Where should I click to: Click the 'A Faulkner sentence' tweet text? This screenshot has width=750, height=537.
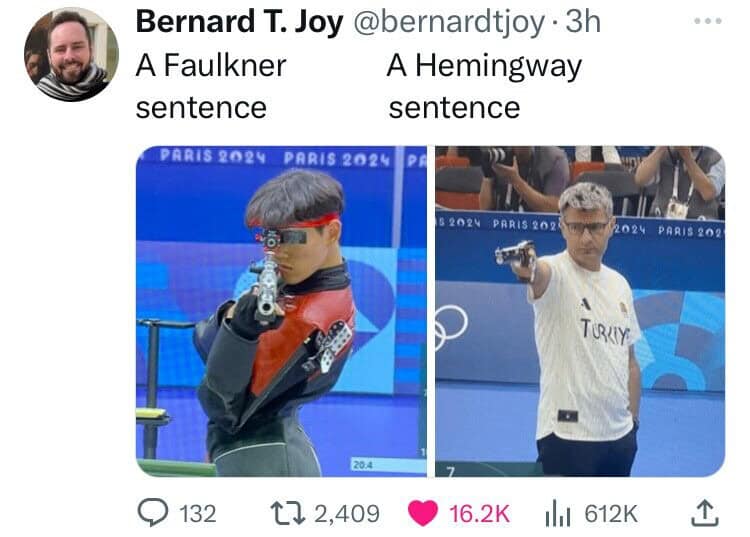(211, 86)
